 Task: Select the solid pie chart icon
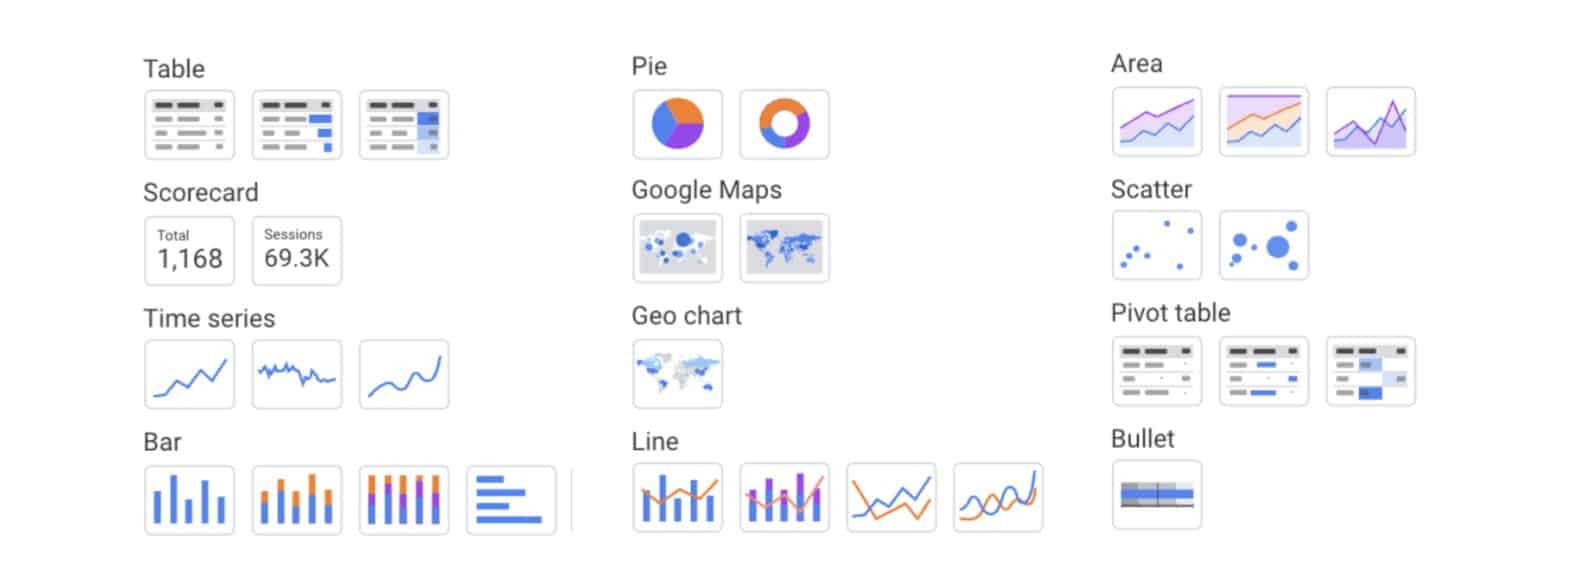point(677,124)
